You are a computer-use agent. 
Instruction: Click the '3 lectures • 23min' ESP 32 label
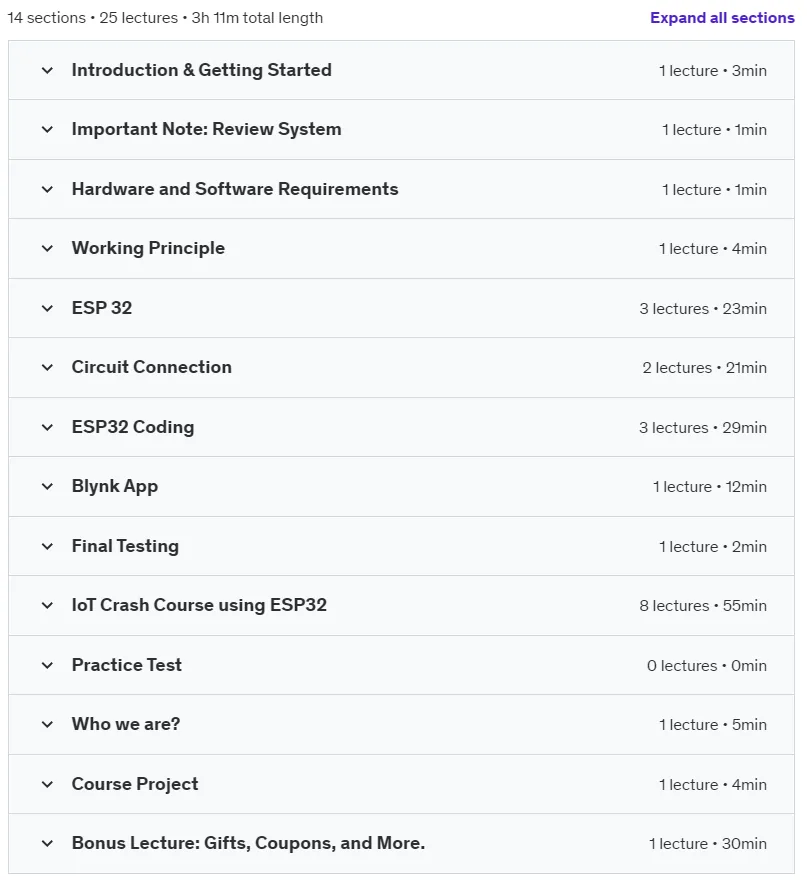(703, 309)
